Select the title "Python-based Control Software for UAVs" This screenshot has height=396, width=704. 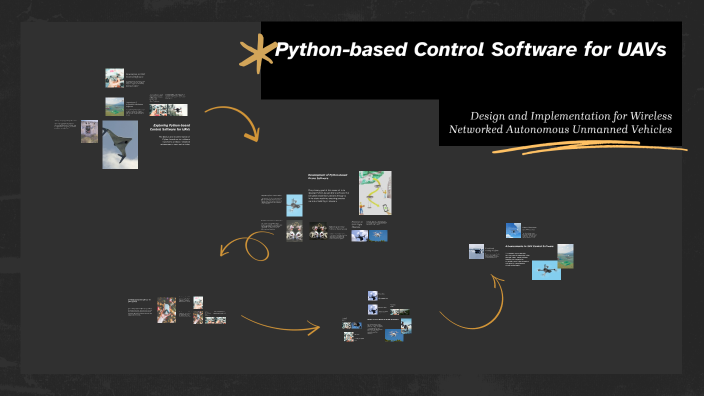click(471, 49)
